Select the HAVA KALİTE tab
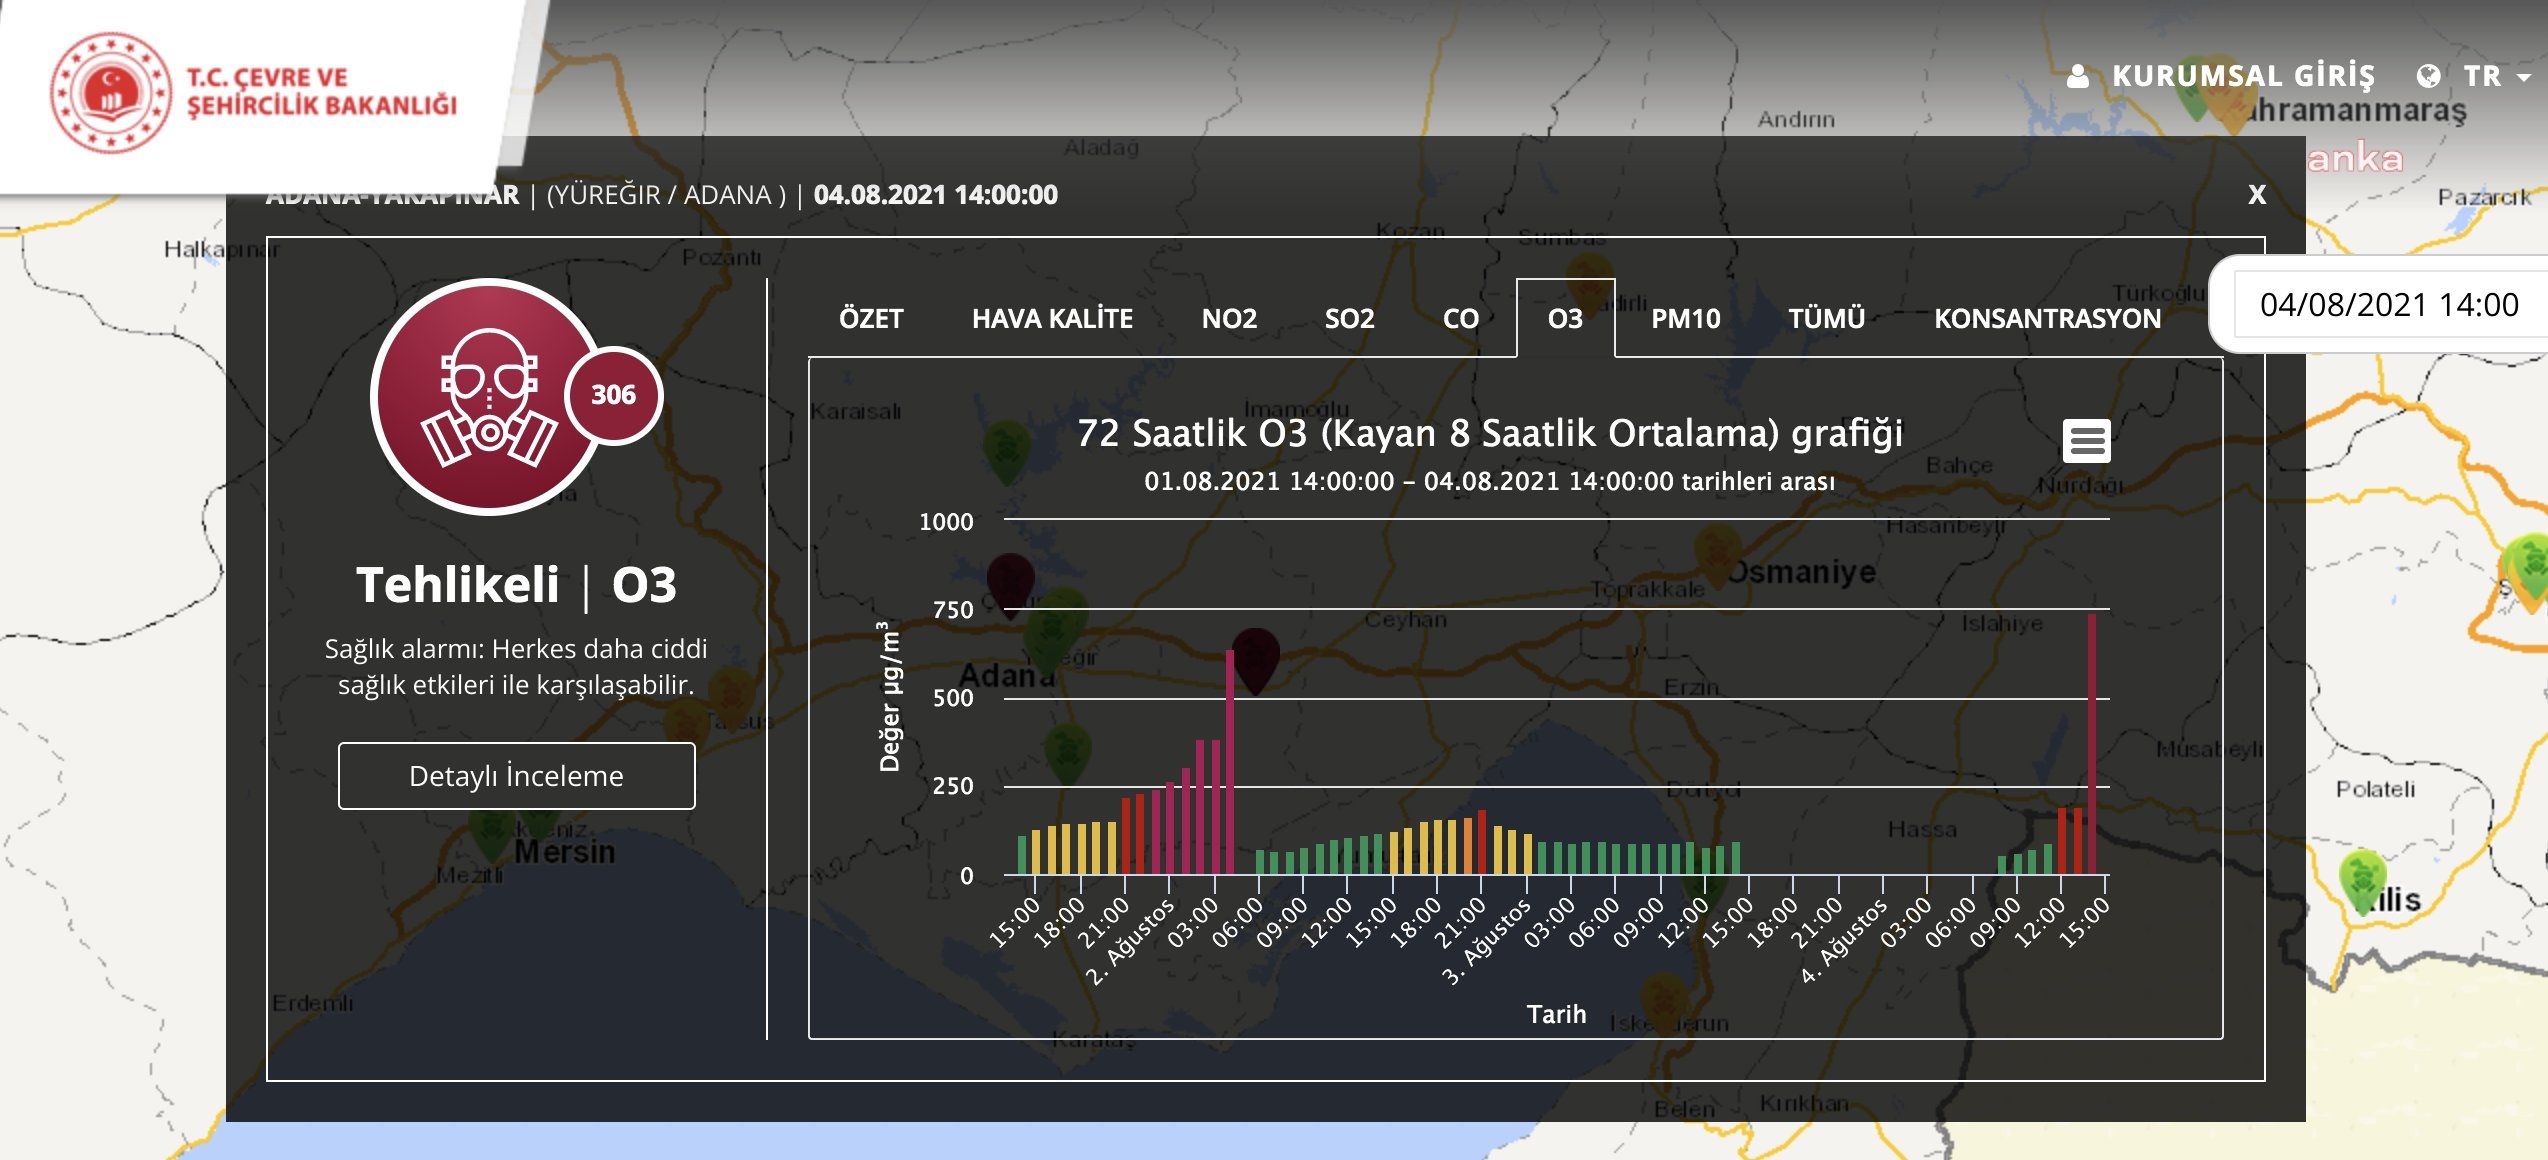Viewport: 2548px width, 1160px height. (1052, 319)
